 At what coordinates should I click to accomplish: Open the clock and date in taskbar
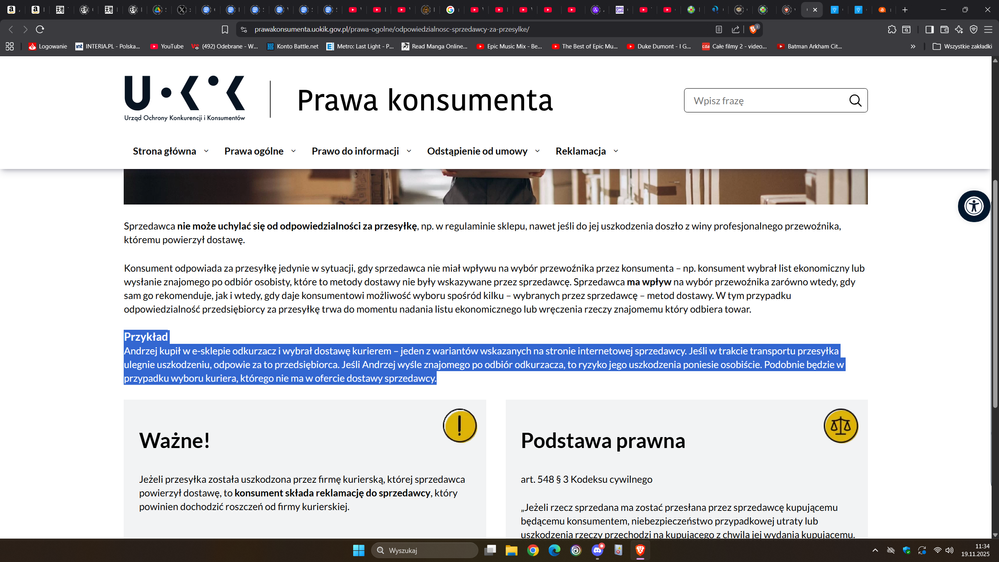(975, 551)
